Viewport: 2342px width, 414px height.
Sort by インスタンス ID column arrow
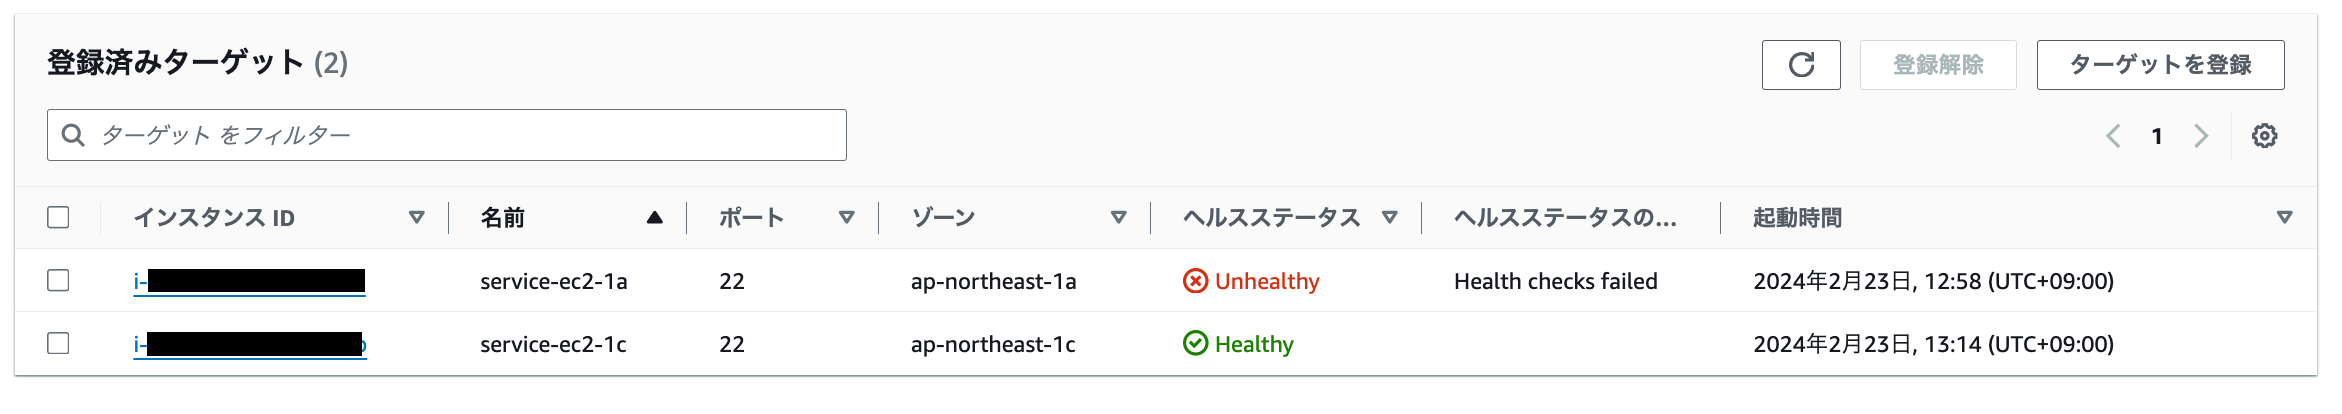pyautogui.click(x=417, y=217)
